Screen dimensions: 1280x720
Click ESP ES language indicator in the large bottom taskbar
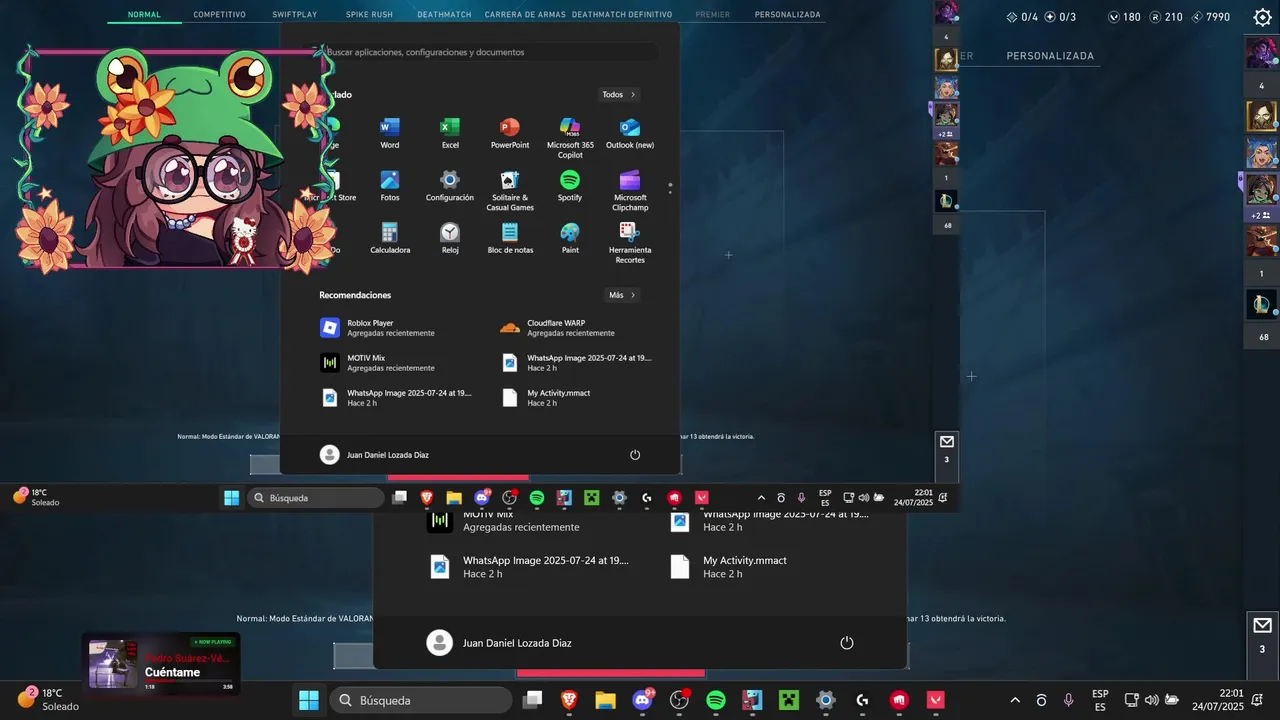1100,700
